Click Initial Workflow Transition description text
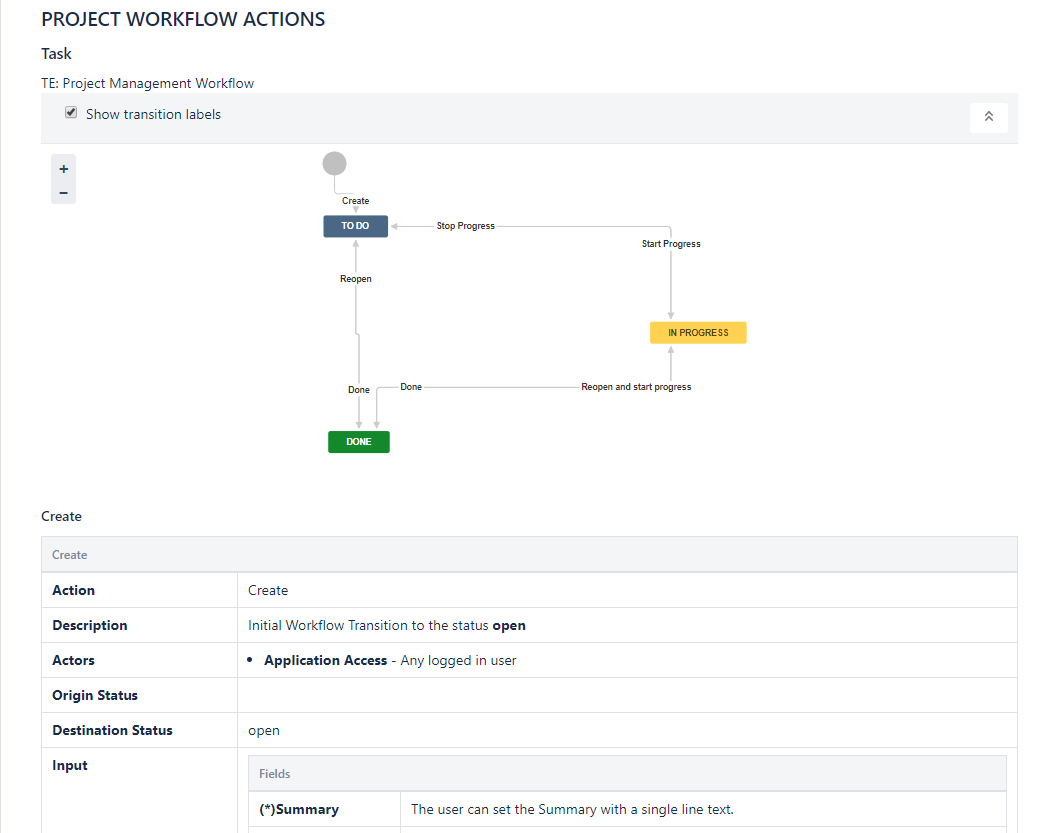Screen dimensions: 1045x833 click(387, 625)
